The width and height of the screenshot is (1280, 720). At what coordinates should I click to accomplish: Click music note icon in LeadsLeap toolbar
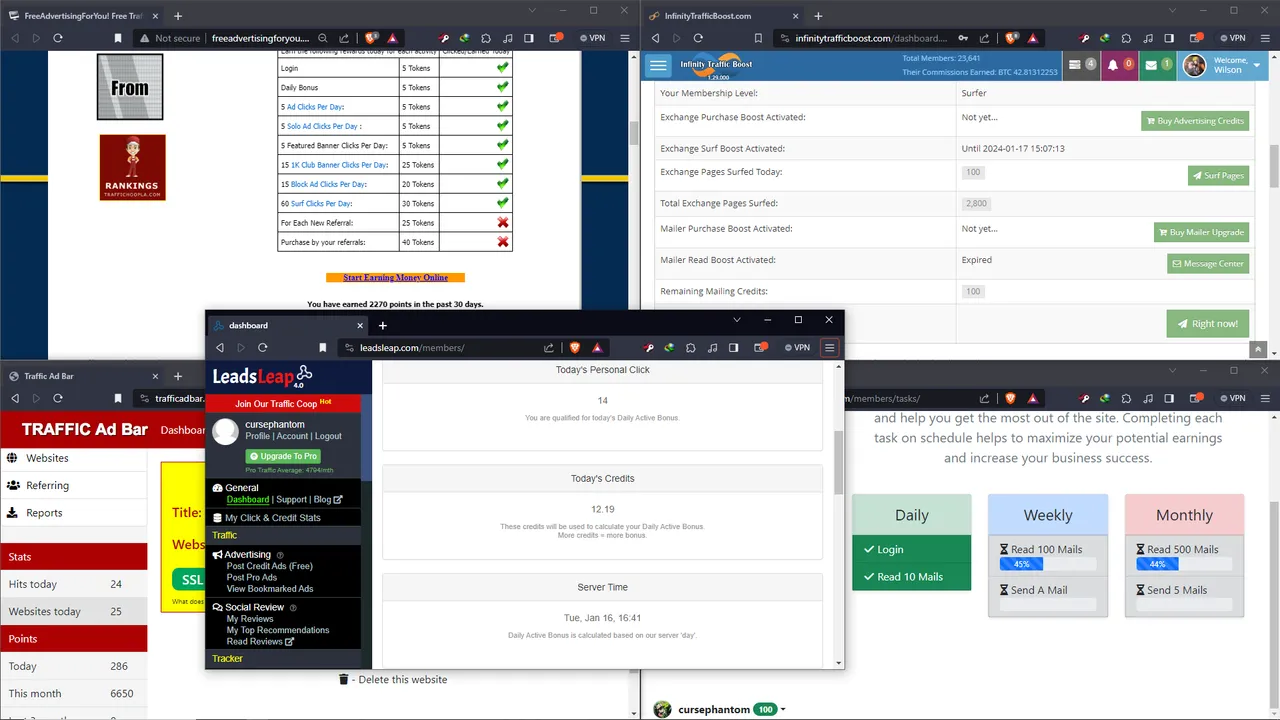711,347
